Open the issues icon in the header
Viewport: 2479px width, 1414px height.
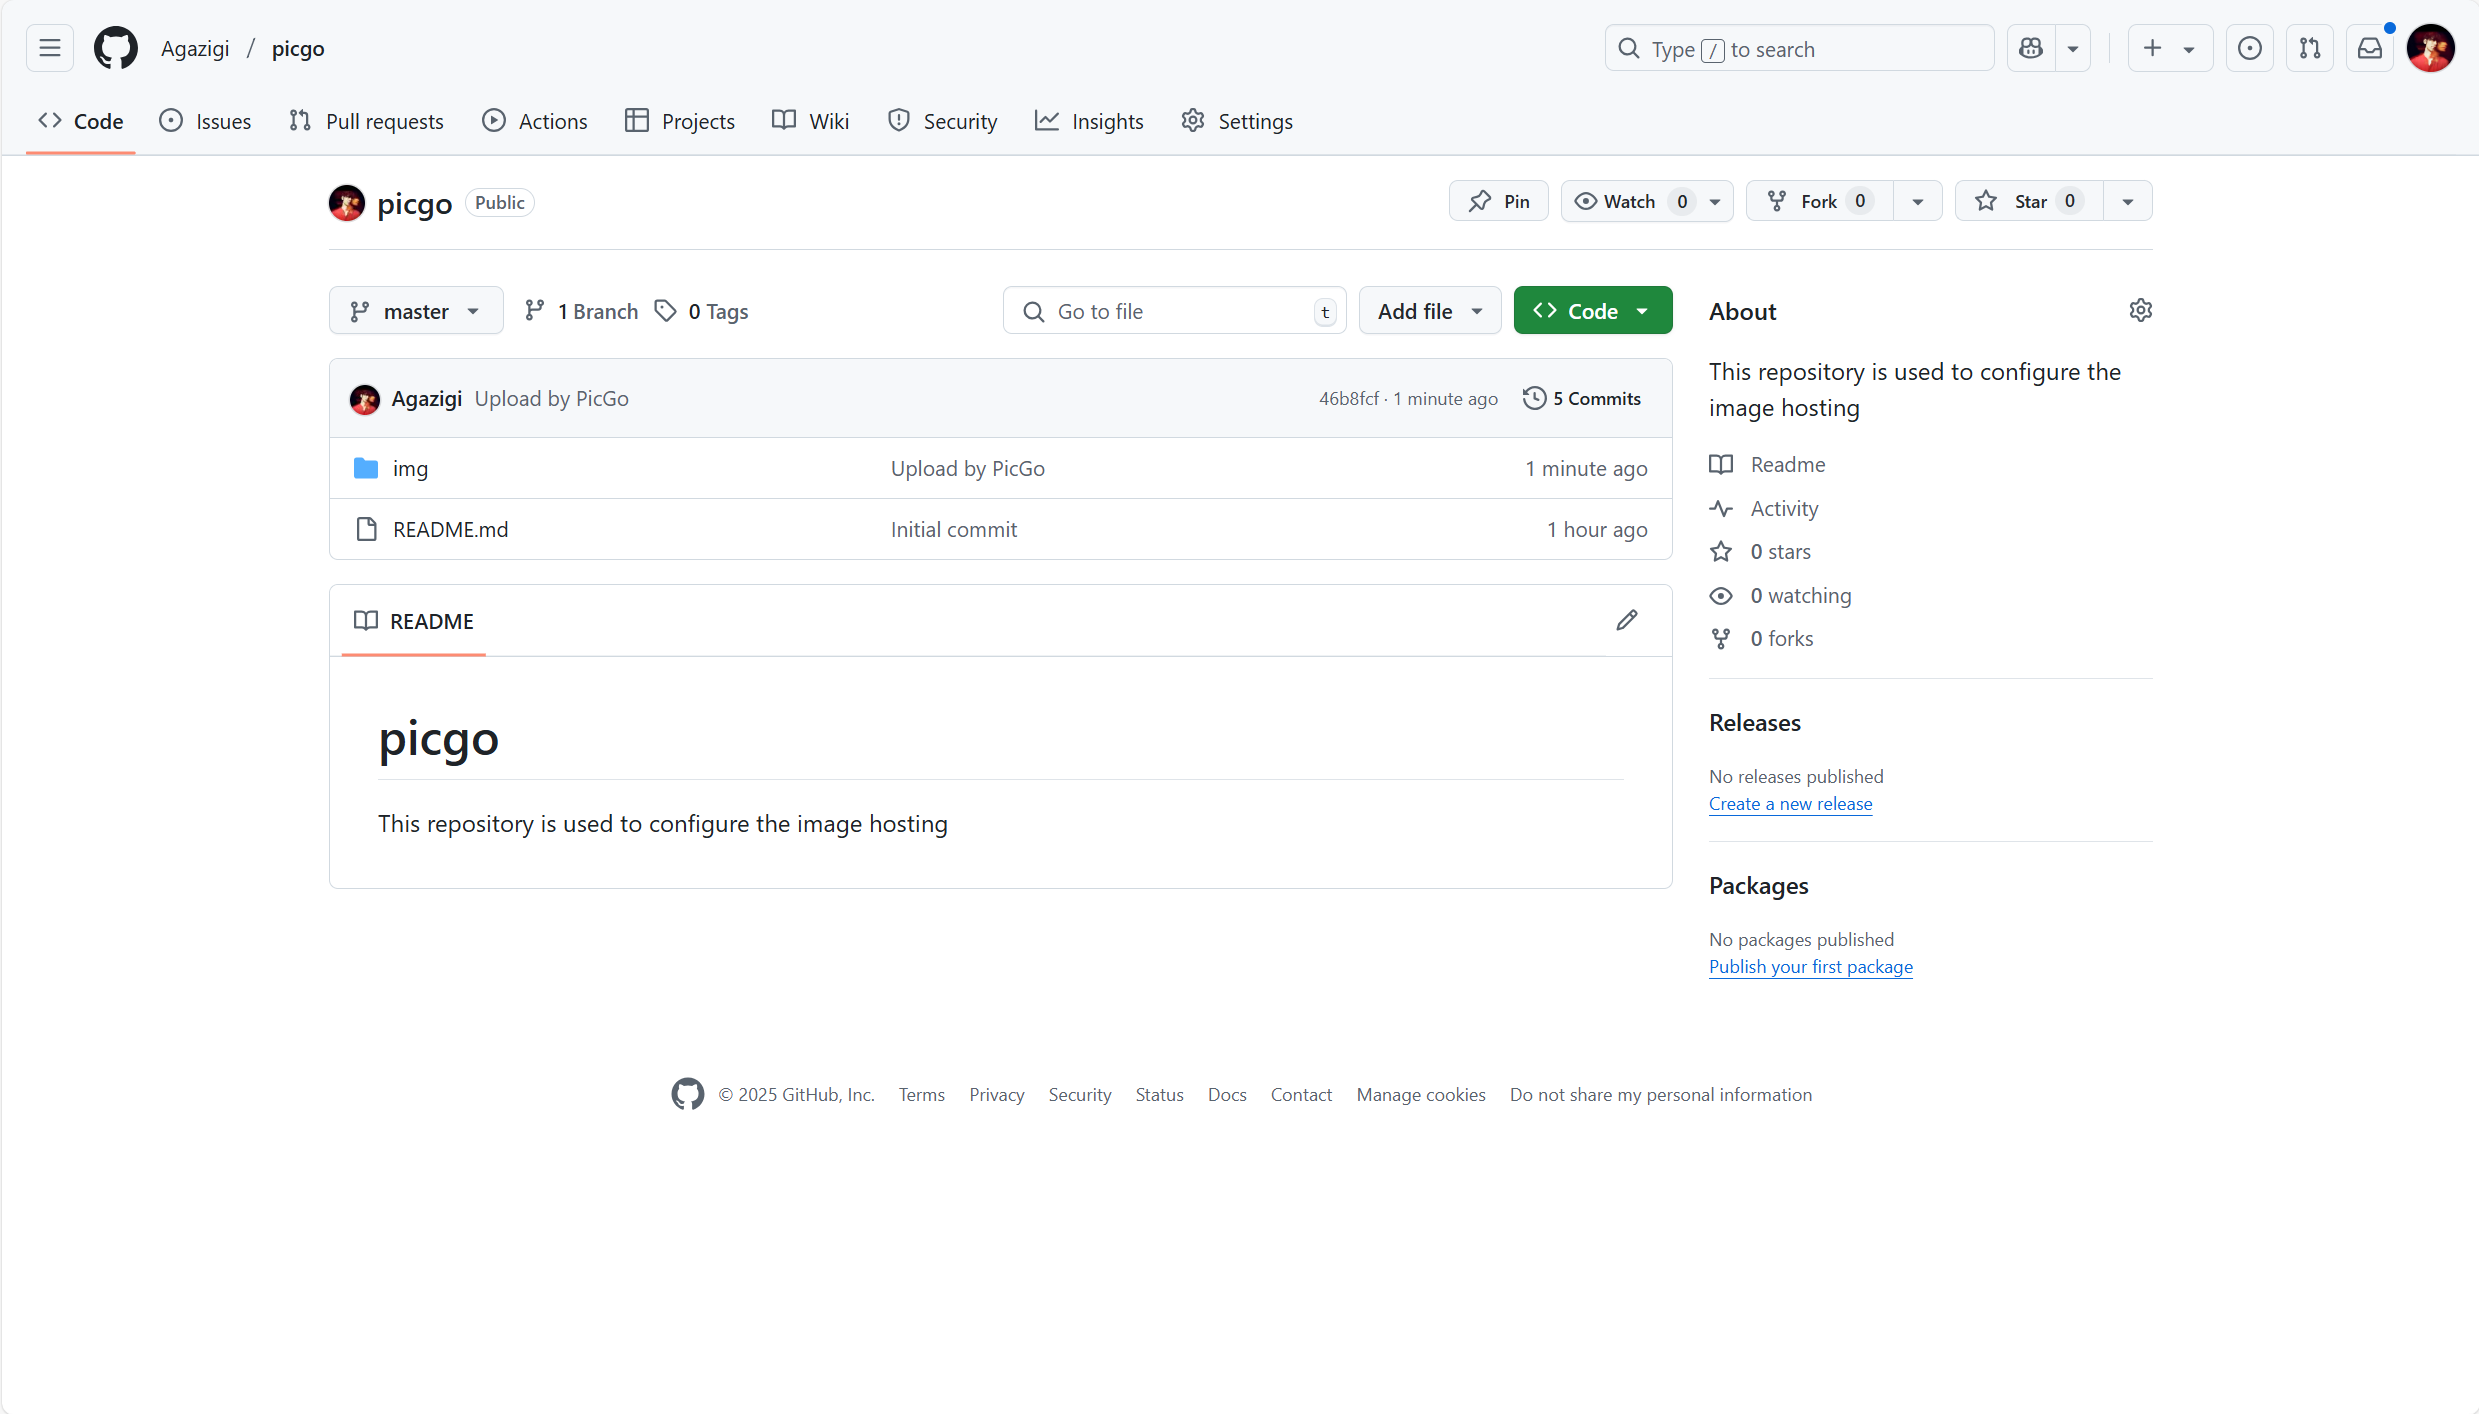[2249, 48]
